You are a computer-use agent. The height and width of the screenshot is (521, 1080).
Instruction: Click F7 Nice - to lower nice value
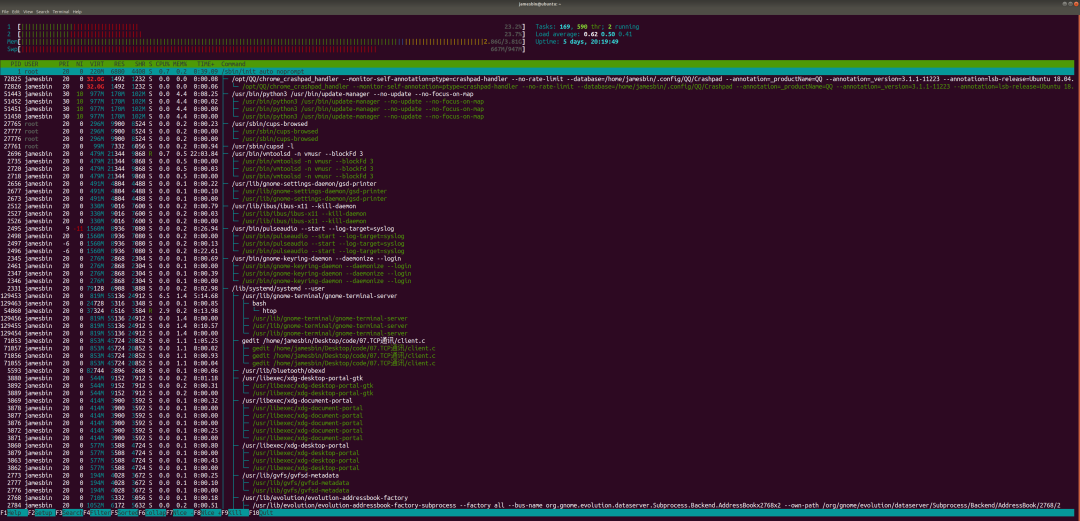[179, 513]
